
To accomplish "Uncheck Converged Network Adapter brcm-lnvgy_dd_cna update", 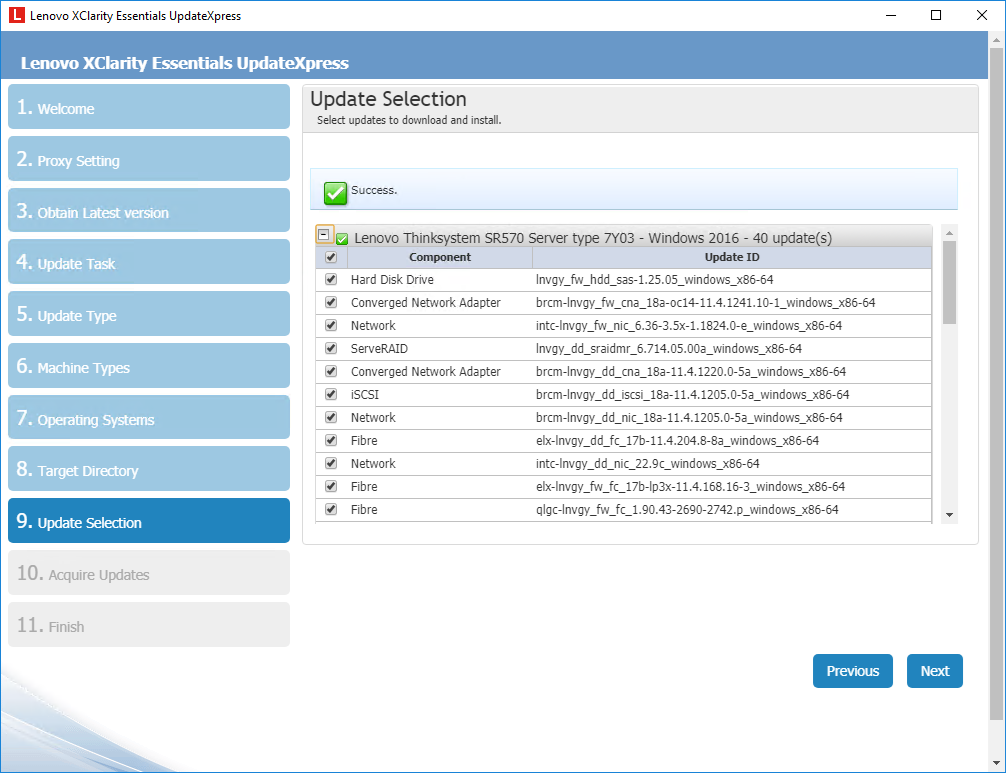I will pyautogui.click(x=331, y=372).
